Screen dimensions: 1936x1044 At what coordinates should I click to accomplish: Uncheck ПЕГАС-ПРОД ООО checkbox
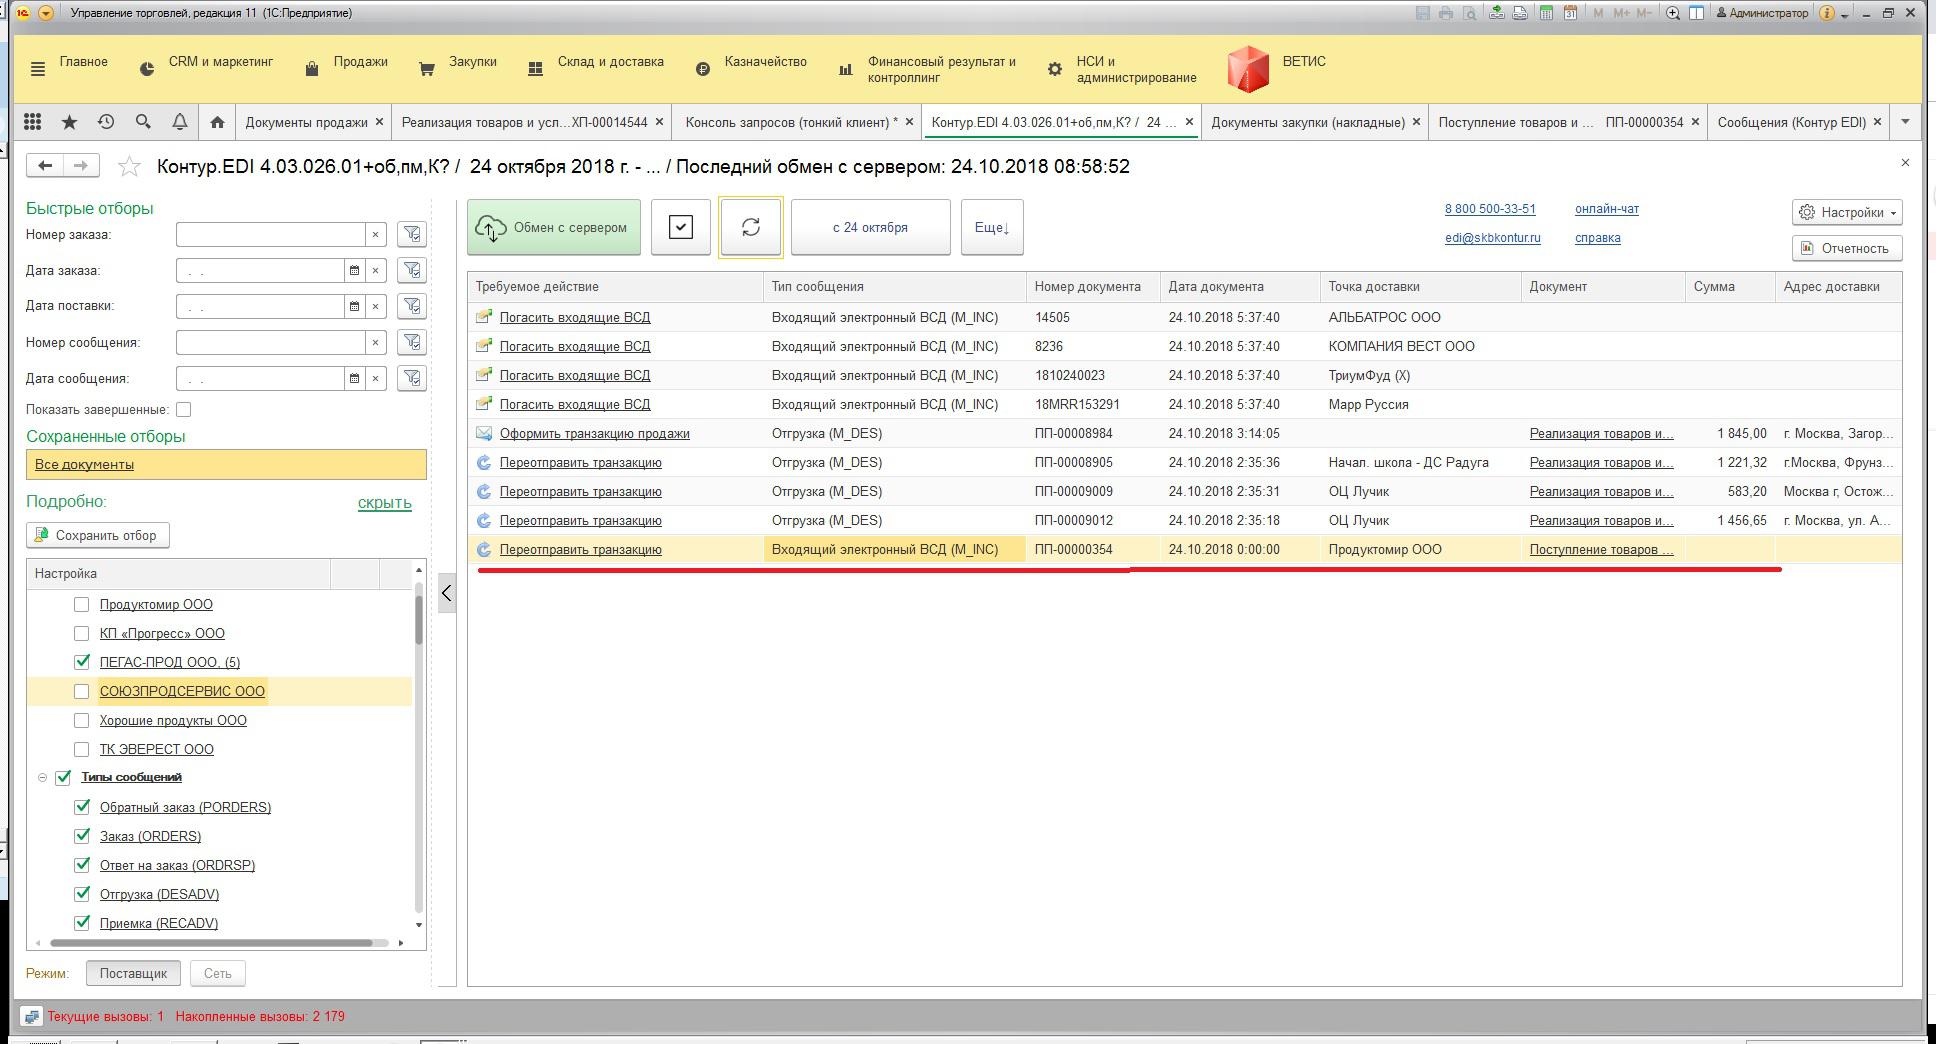point(82,662)
